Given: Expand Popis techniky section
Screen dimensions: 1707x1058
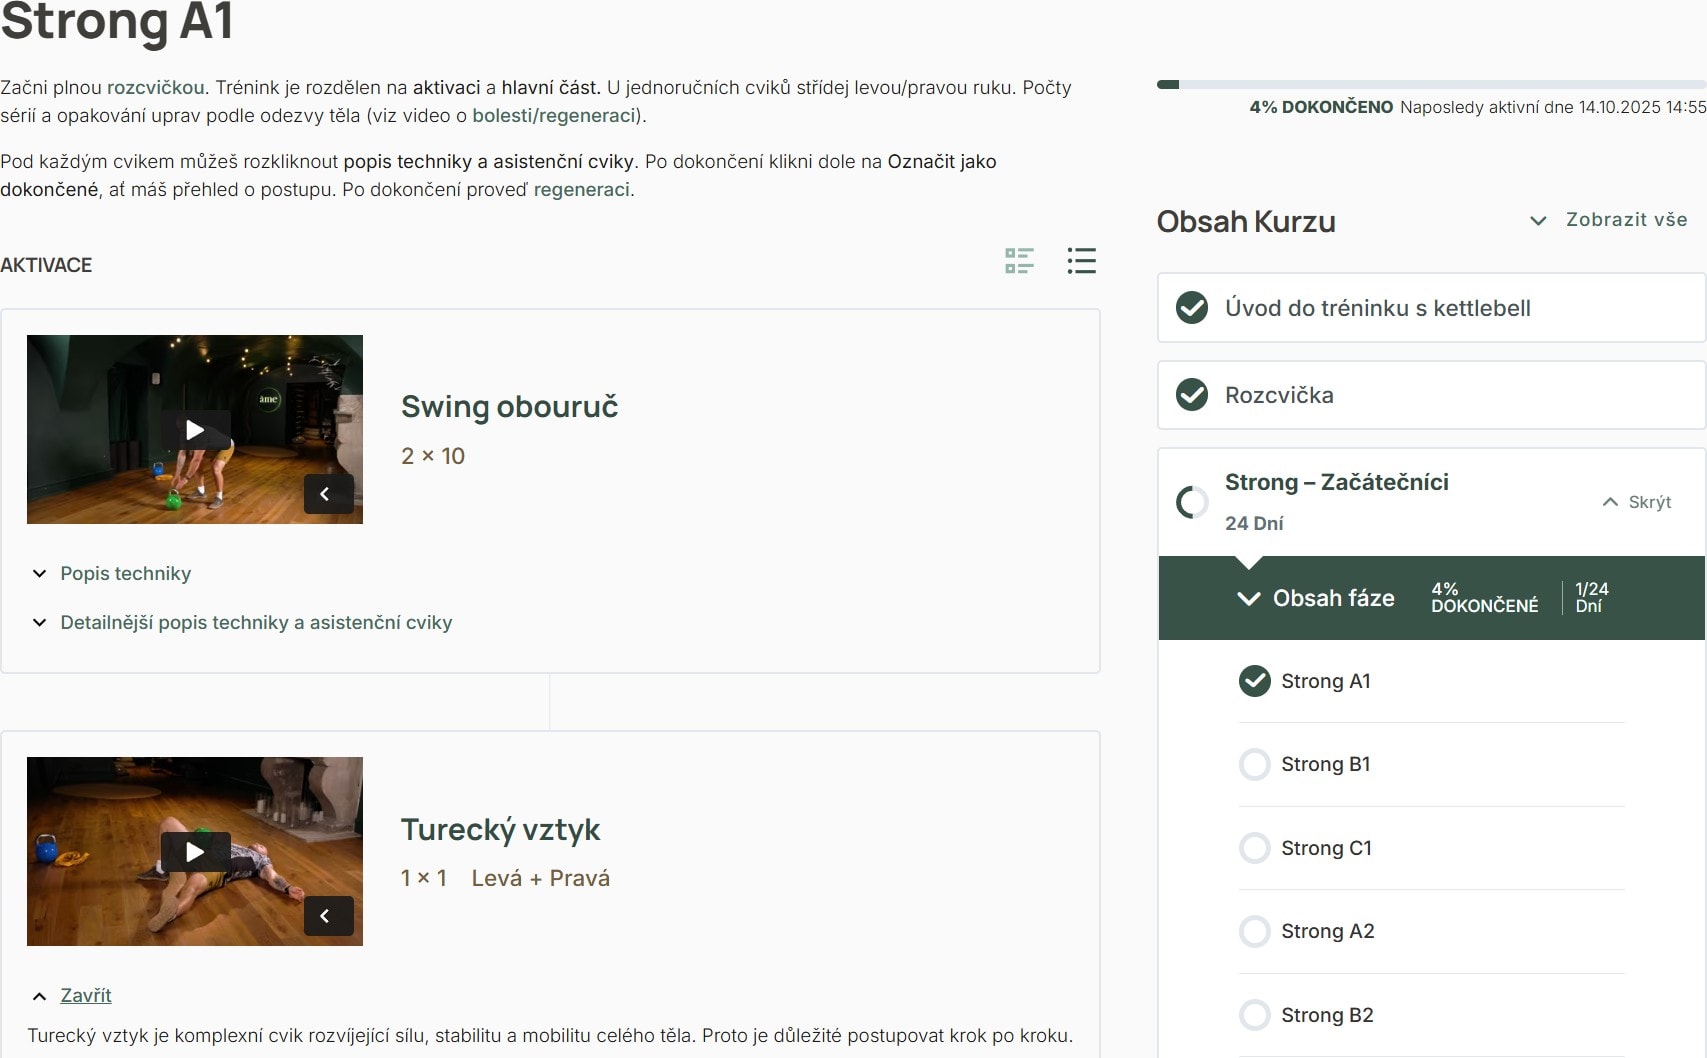Looking at the screenshot, I should (125, 573).
